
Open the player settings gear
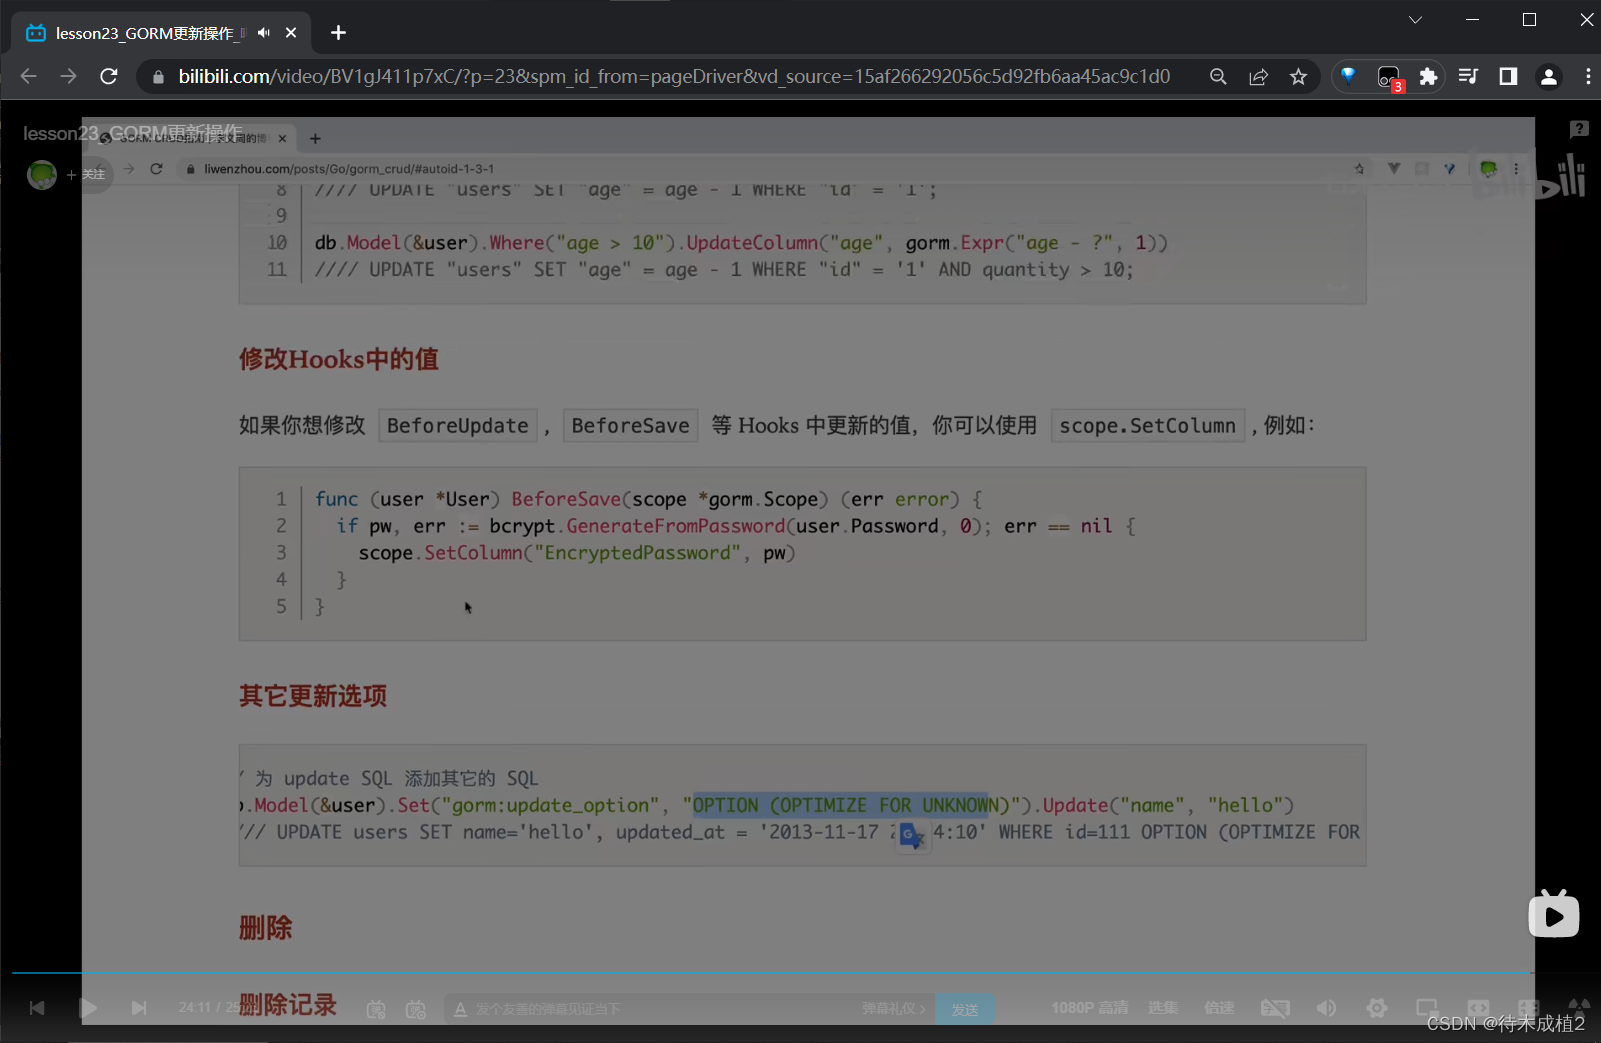[1377, 1008]
